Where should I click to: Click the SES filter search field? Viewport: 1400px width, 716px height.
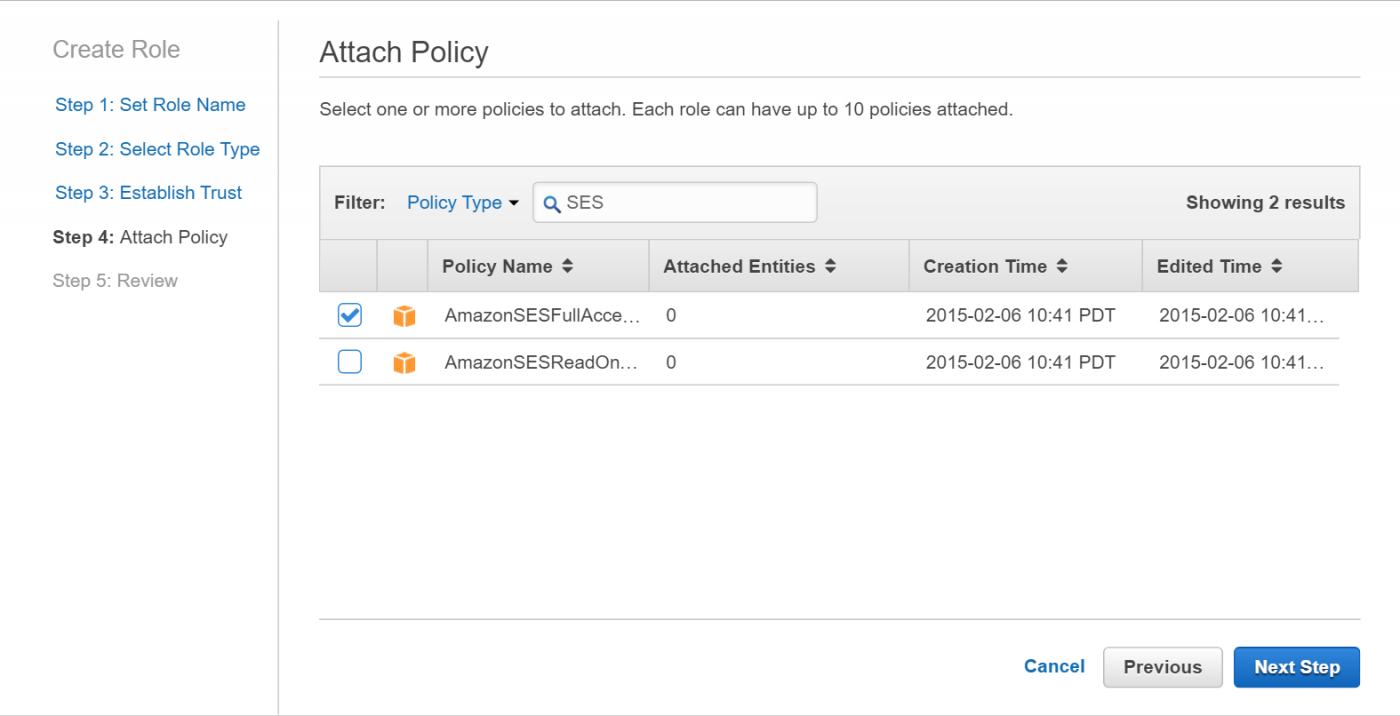pyautogui.click(x=675, y=202)
